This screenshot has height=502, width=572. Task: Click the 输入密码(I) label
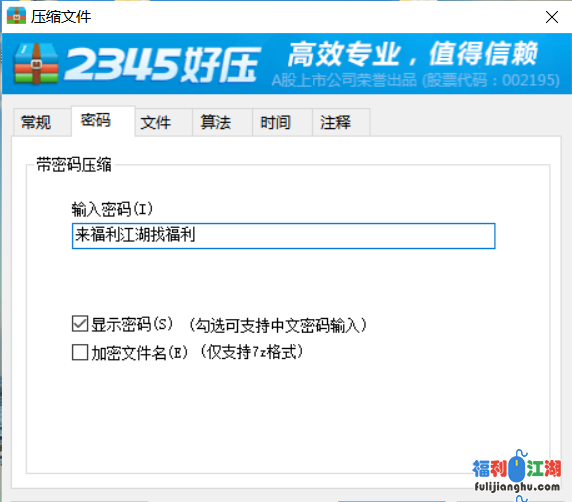tap(112, 209)
